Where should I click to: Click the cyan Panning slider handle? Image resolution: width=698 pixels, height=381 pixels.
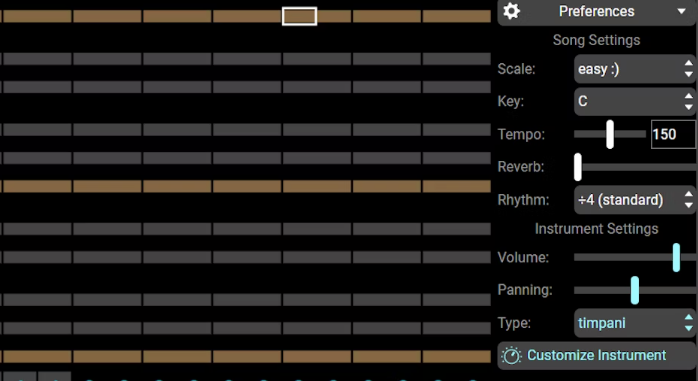tap(635, 290)
